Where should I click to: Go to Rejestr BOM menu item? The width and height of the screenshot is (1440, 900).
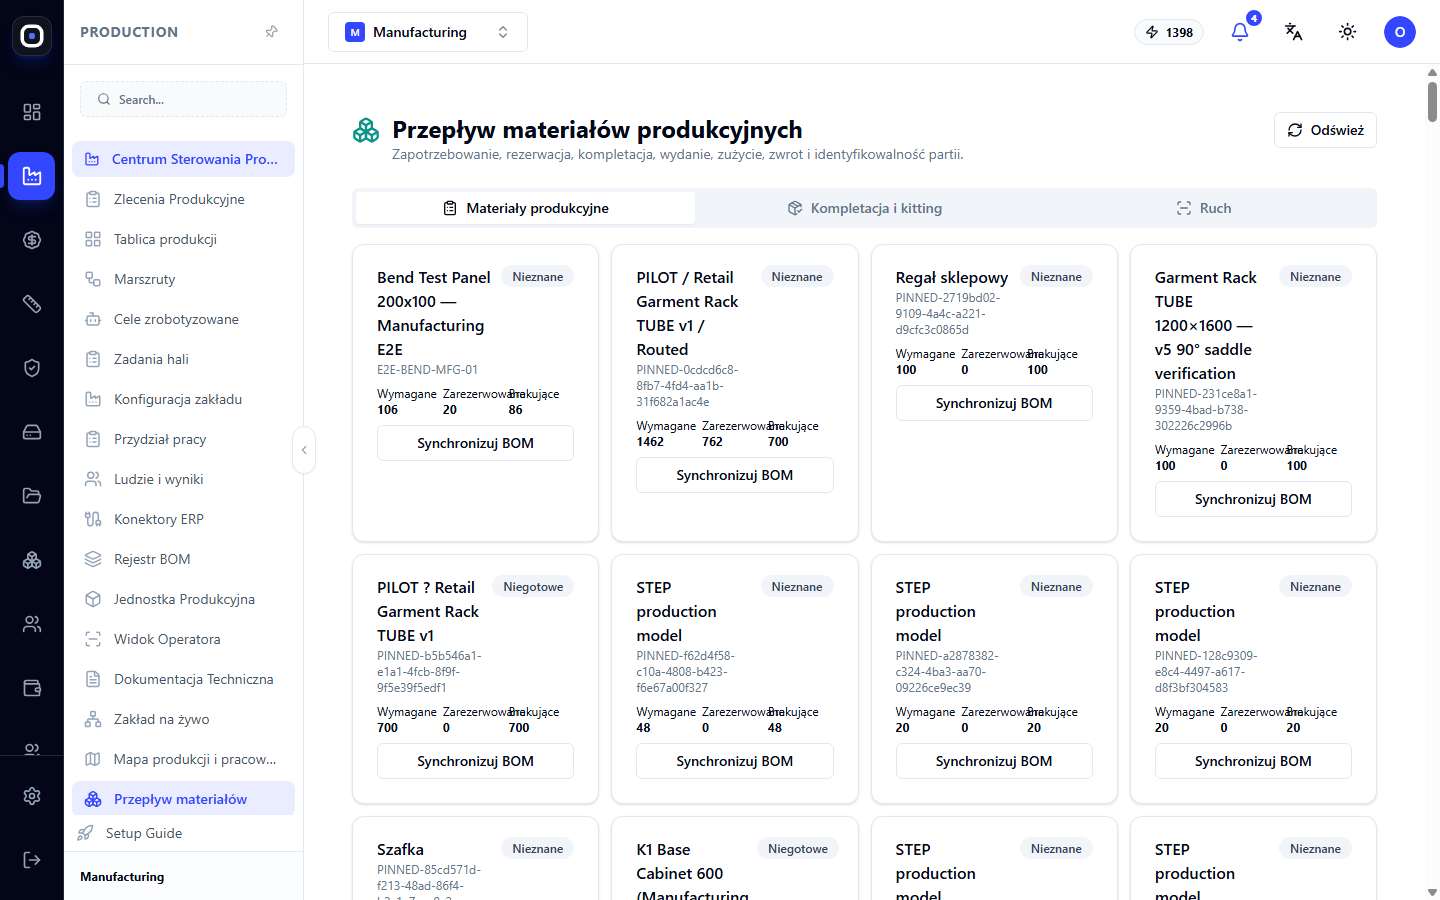point(183,559)
